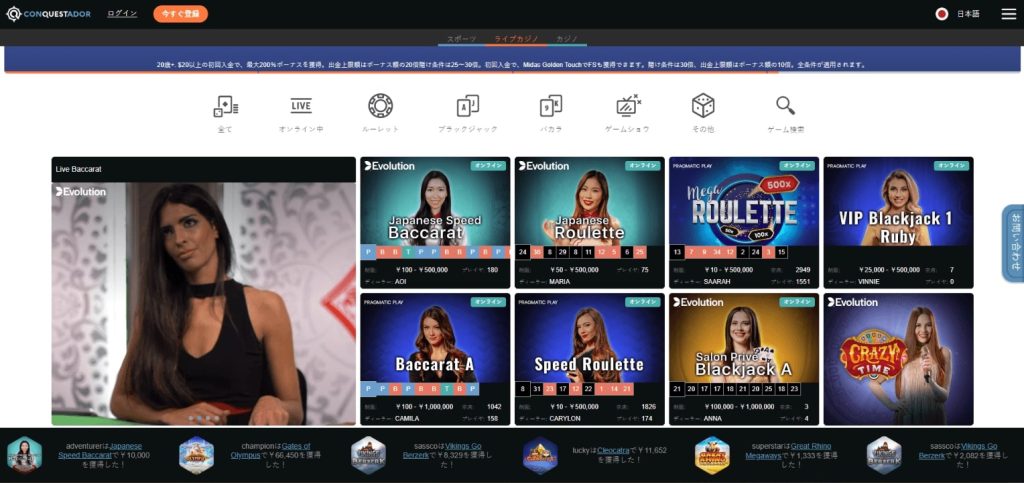Screen dimensions: 1024x483
Task: Expand the 日本語 language selector
Action: 958,14
